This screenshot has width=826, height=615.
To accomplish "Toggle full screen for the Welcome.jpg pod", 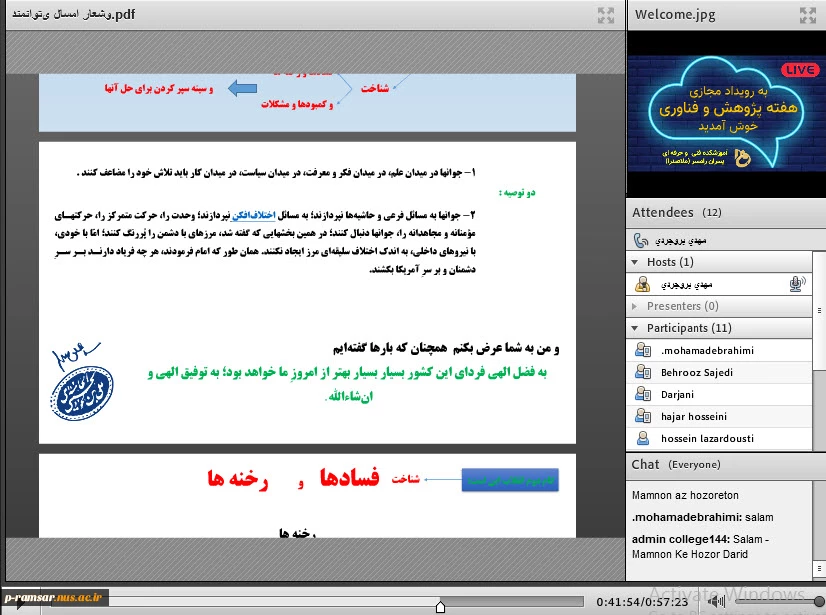I will (808, 15).
